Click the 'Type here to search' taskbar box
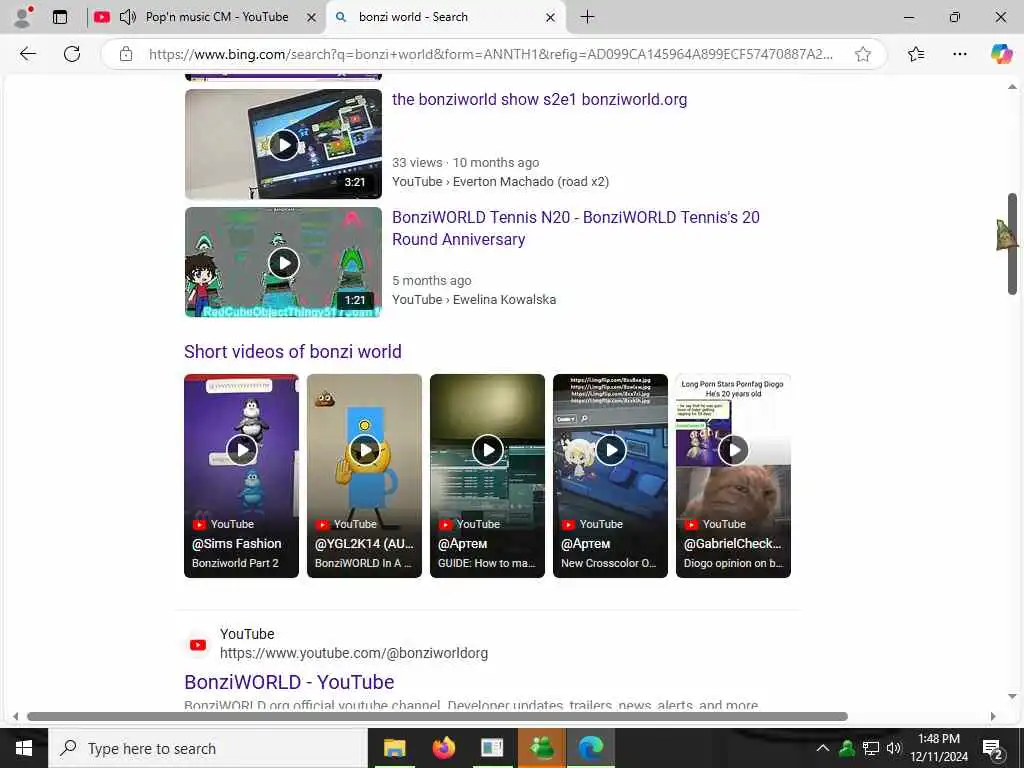Image resolution: width=1024 pixels, height=768 pixels. [x=208, y=748]
